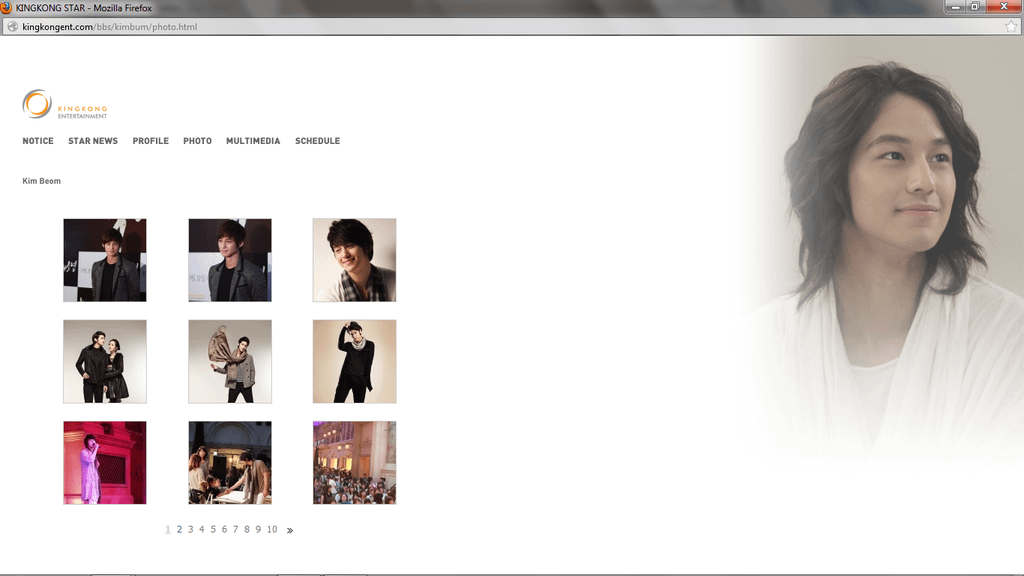Close the Firefox window
The height and width of the screenshot is (576, 1024).
[x=1004, y=7]
